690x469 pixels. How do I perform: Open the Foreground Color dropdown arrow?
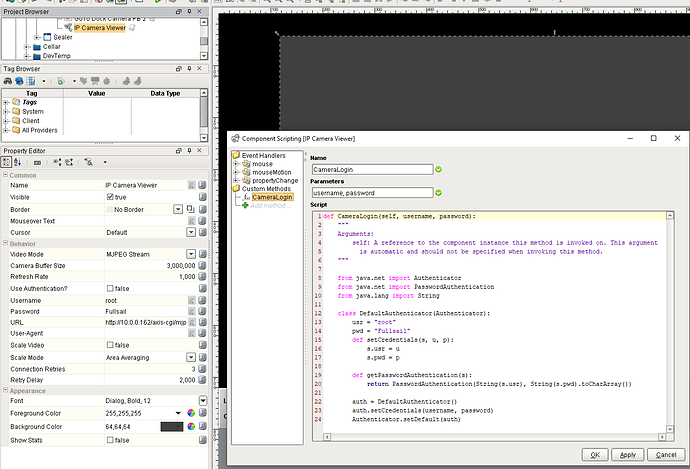pyautogui.click(x=178, y=413)
